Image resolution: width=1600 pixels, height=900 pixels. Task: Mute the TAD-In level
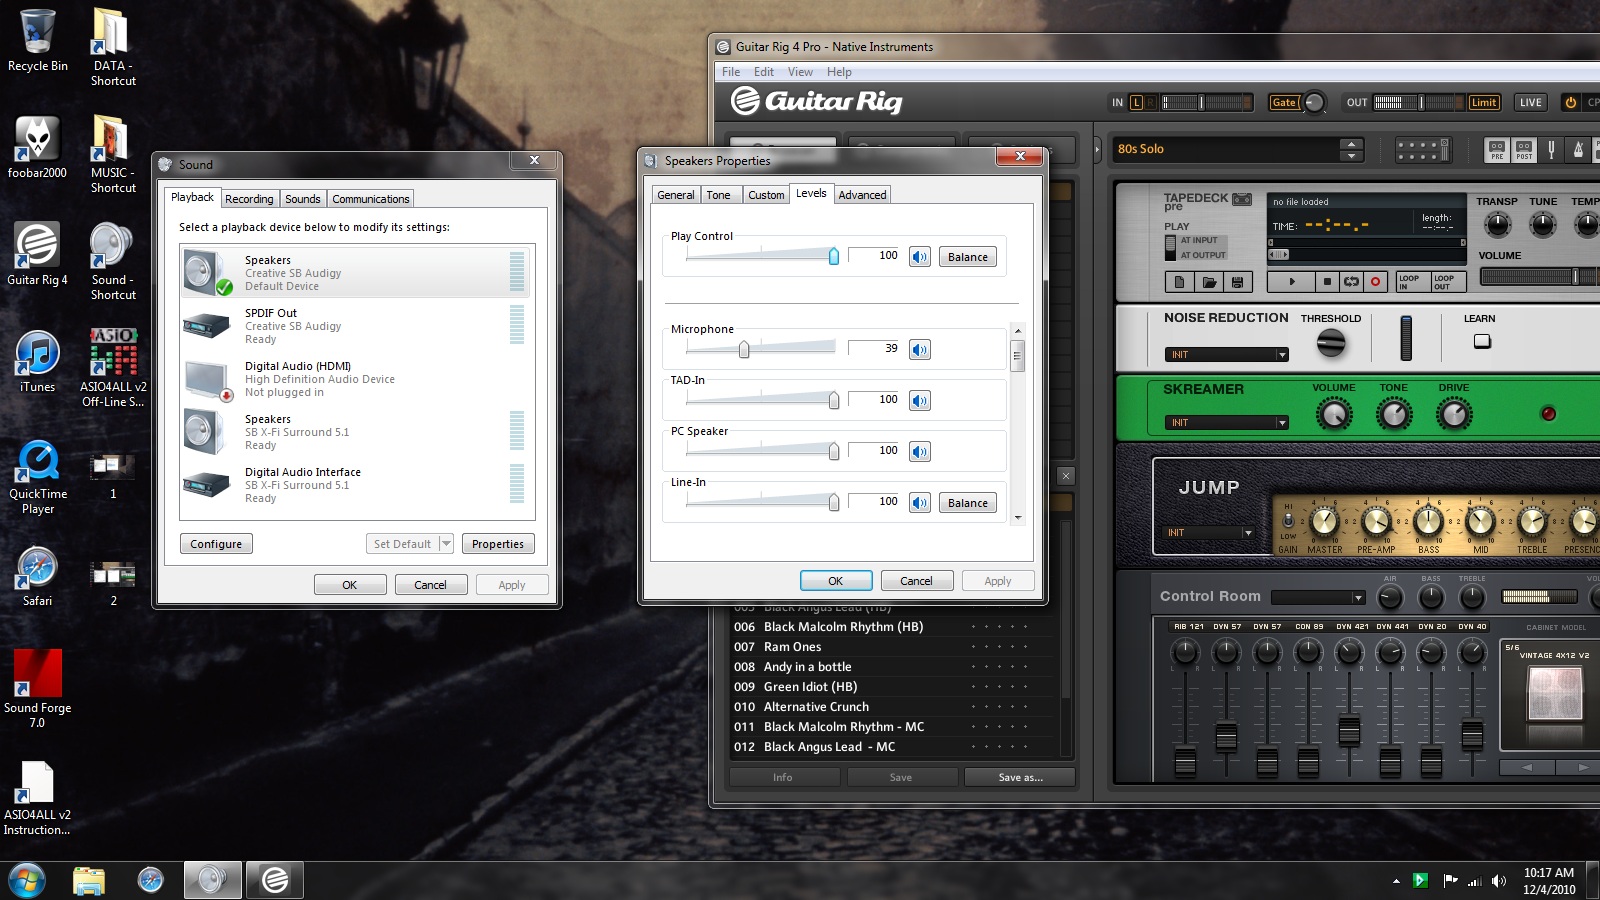(920, 401)
